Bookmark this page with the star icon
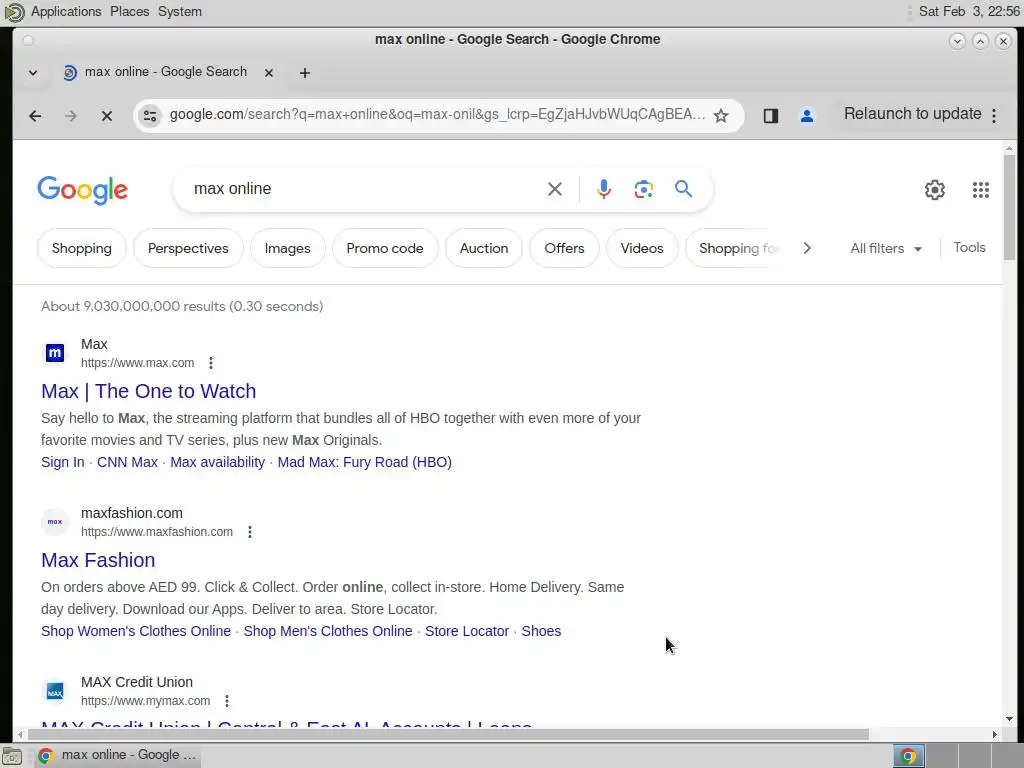 tap(721, 116)
